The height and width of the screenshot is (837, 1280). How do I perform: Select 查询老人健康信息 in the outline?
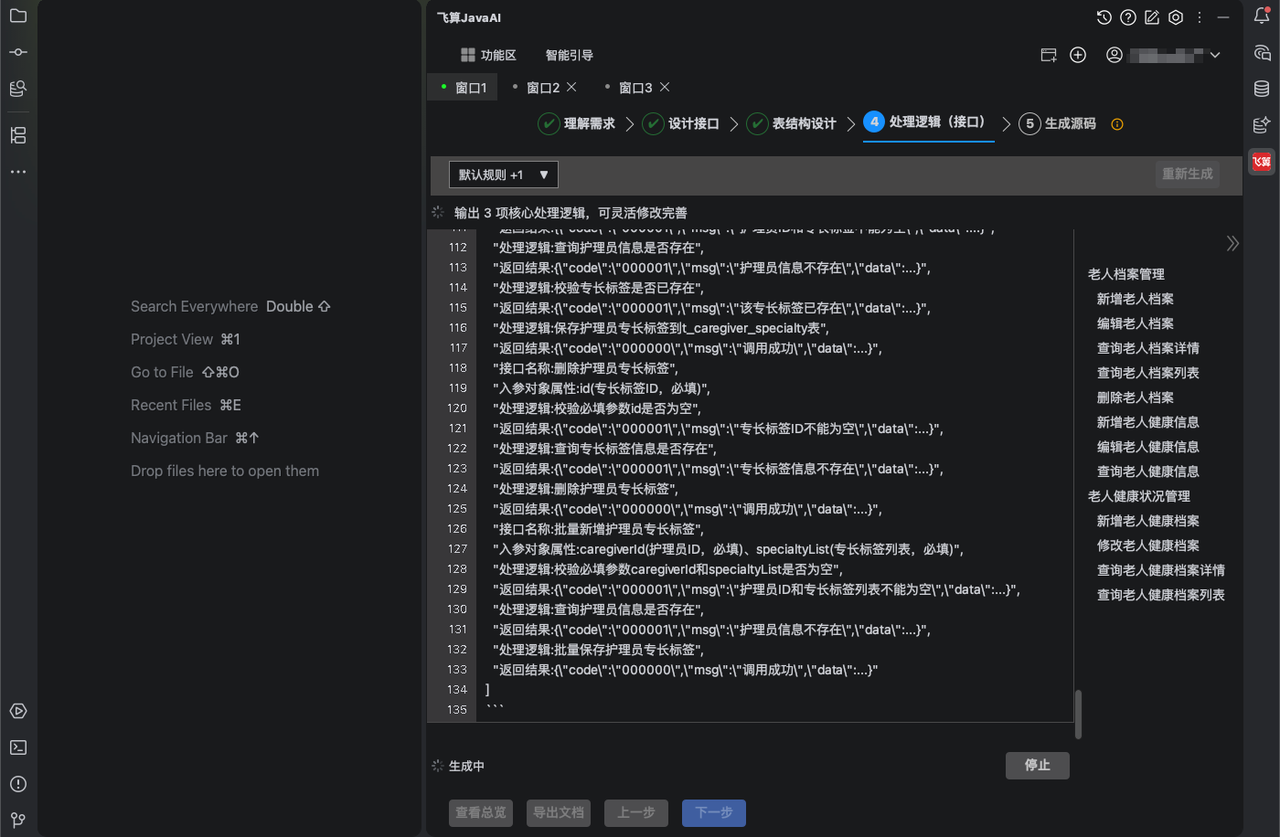[1148, 472]
